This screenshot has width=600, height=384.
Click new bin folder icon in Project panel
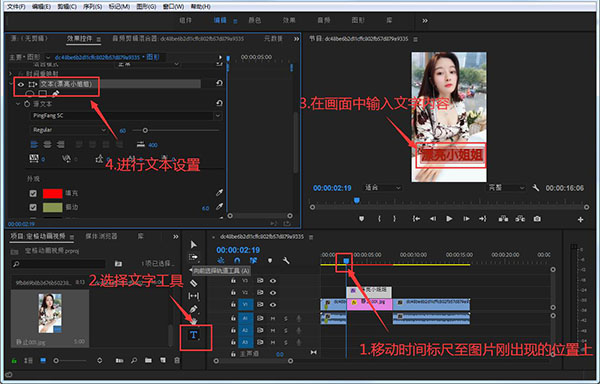pyautogui.click(x=148, y=360)
